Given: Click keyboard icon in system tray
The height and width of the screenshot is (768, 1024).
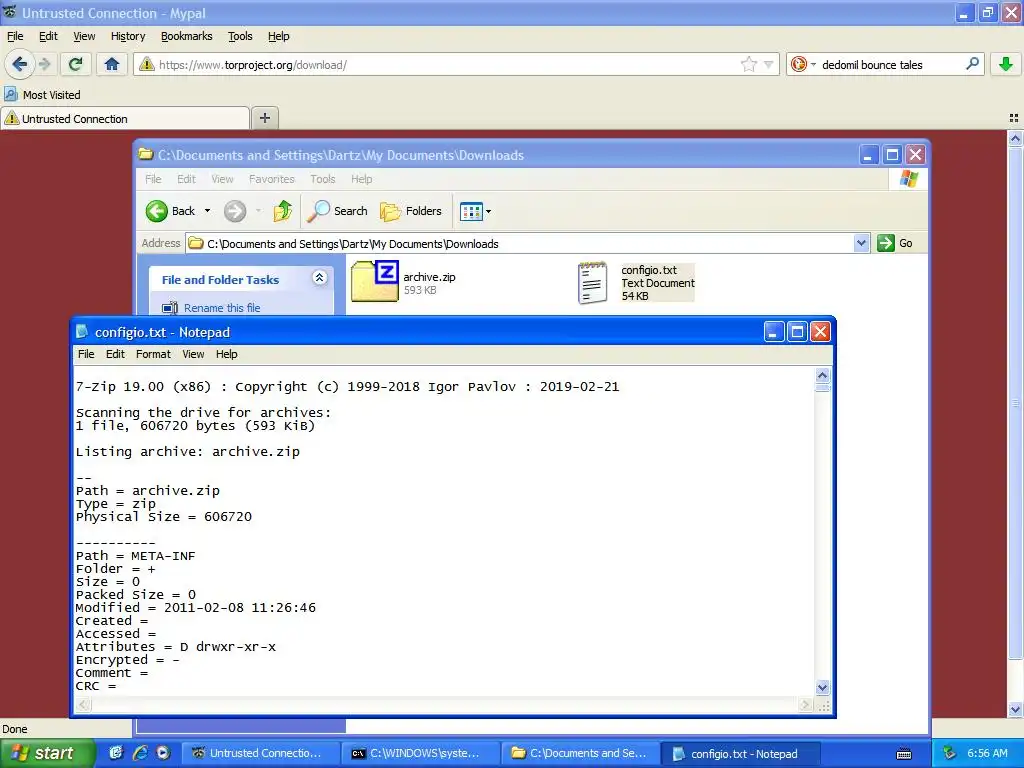Looking at the screenshot, I should click(904, 754).
